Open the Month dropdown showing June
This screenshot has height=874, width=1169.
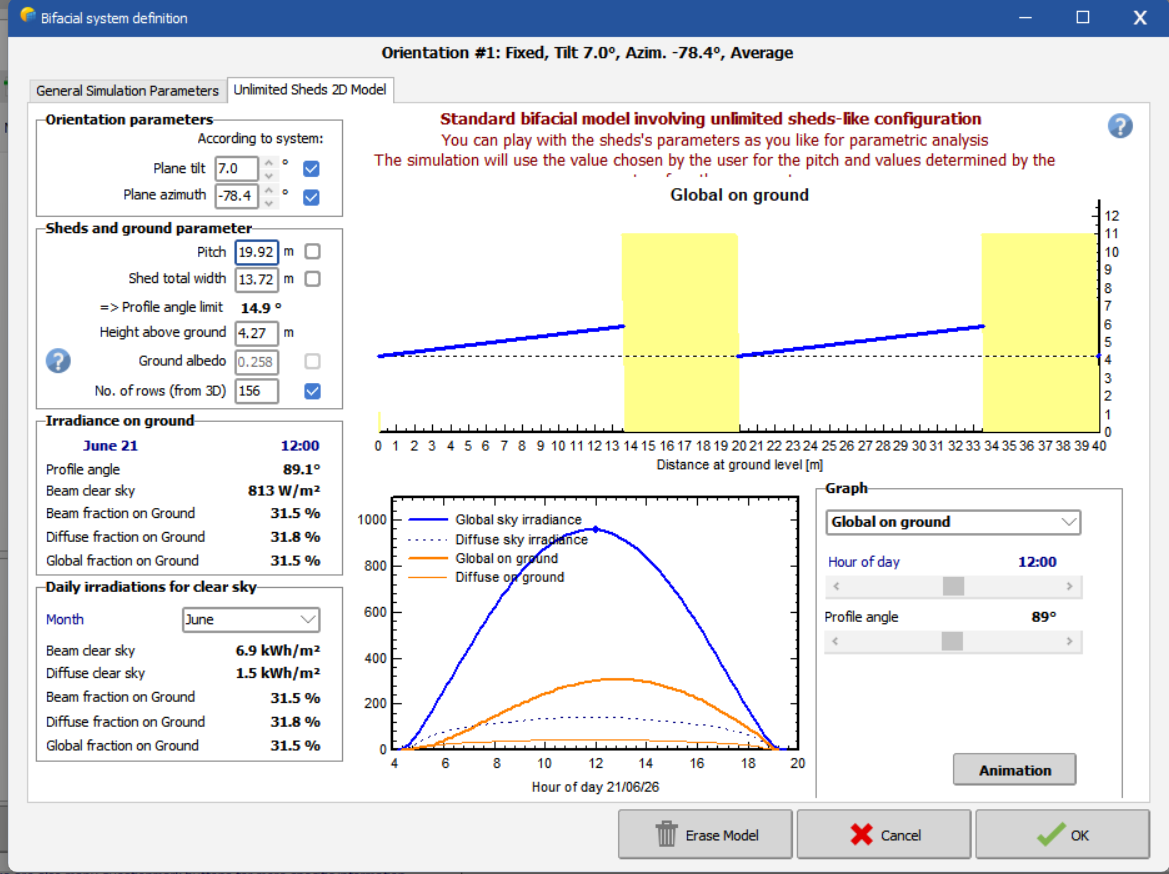pos(250,620)
